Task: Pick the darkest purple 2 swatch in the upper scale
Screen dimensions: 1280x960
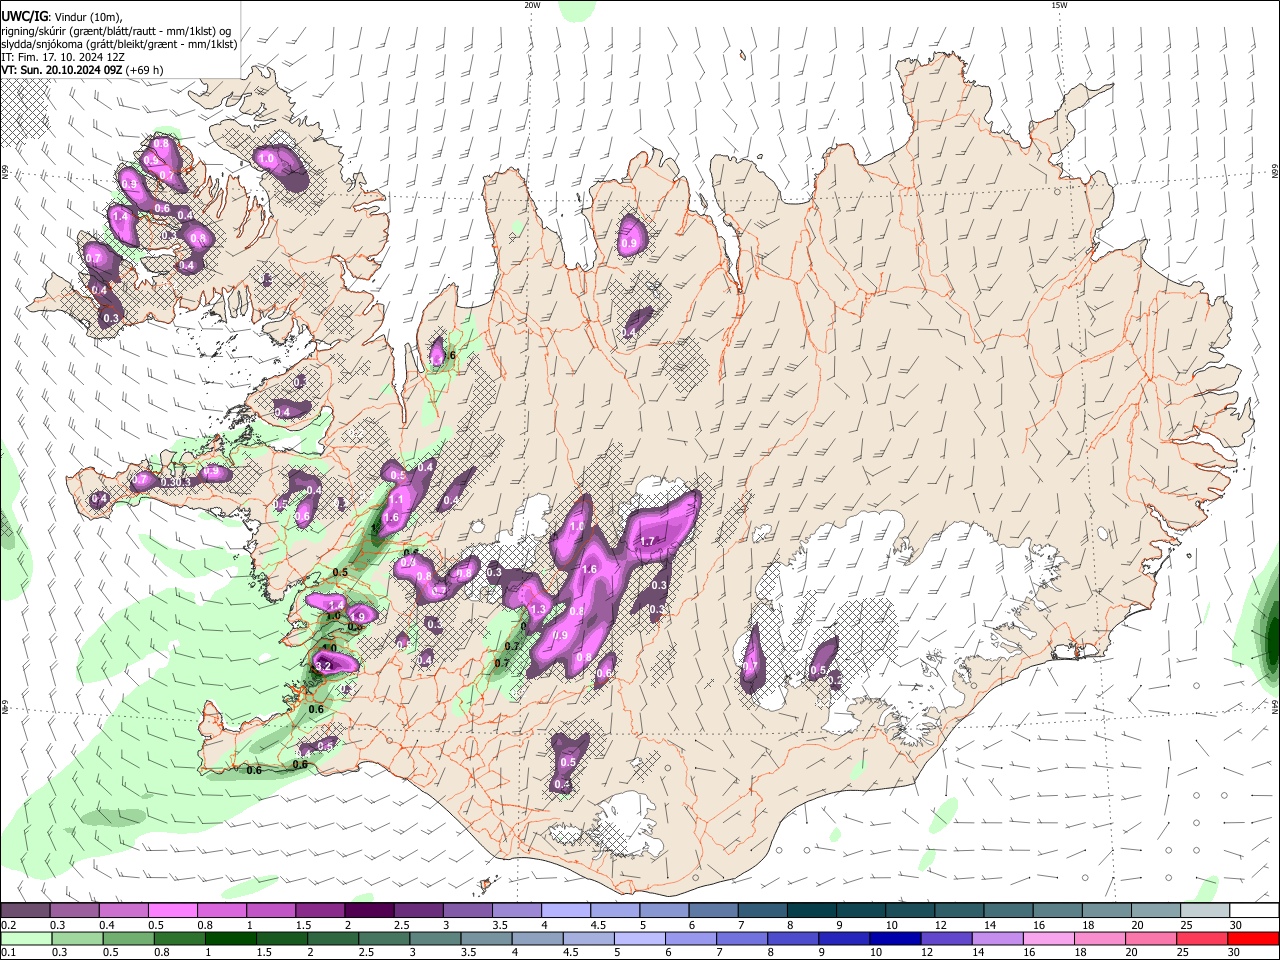Action: [368, 911]
